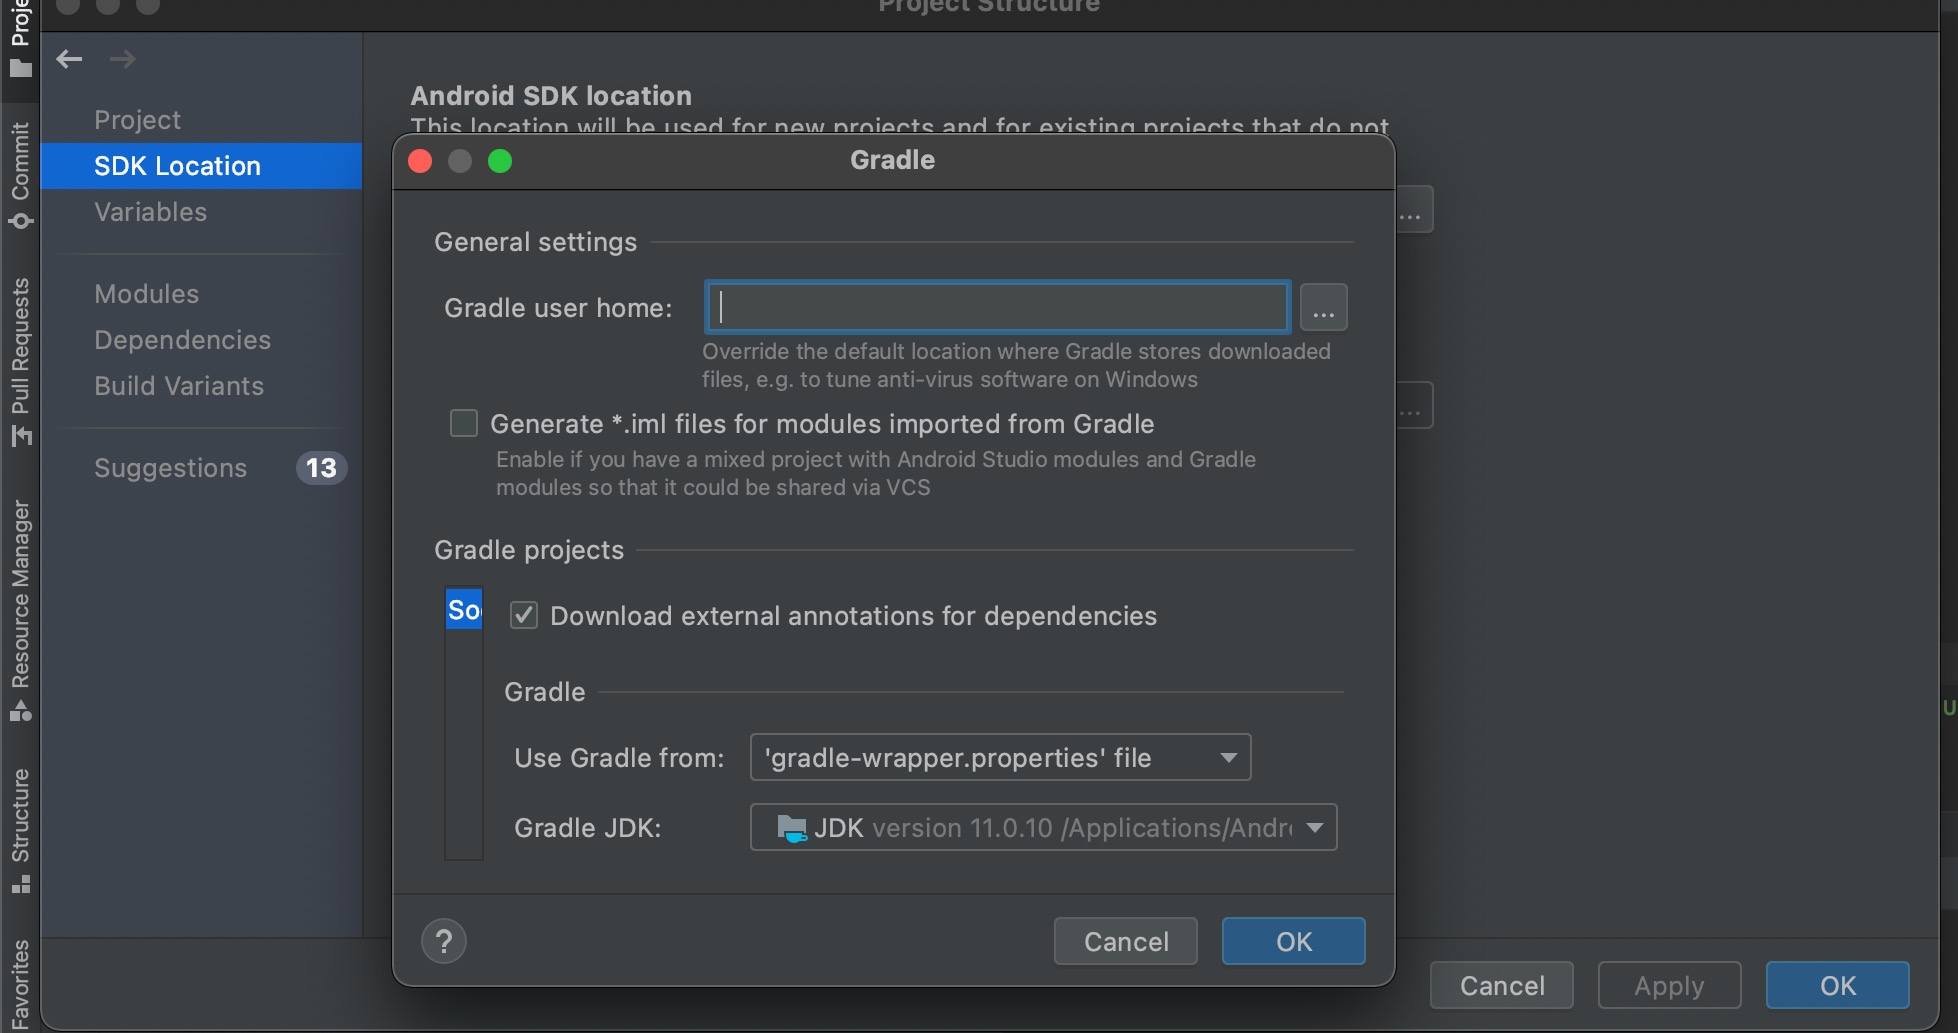Open the Gradle JDK dropdown
This screenshot has width=1958, height=1033.
point(1043,828)
